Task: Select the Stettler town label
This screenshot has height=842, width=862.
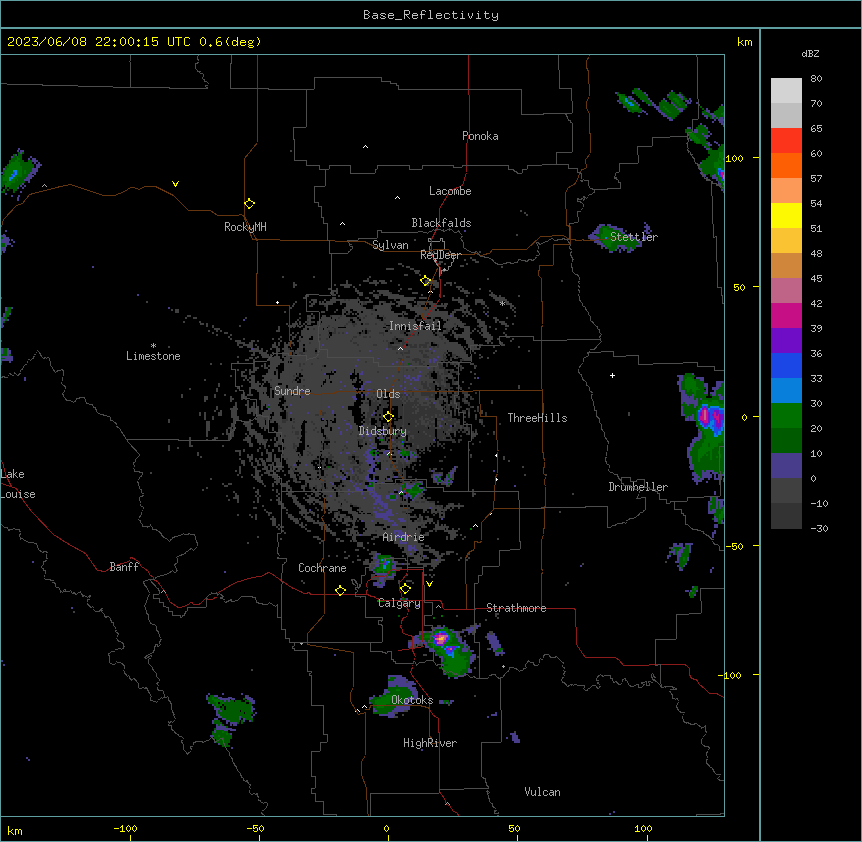Action: (x=634, y=237)
